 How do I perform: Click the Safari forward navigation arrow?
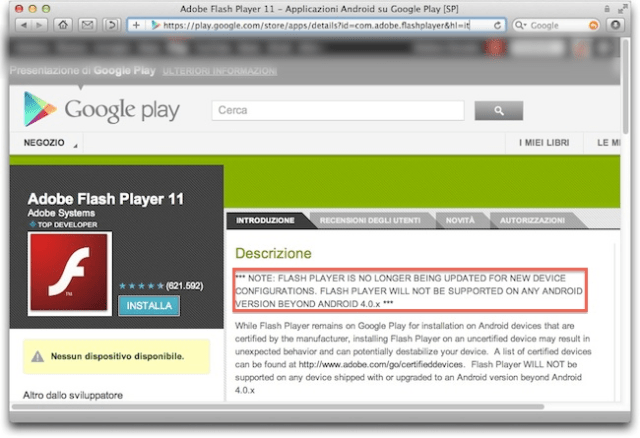(39, 24)
